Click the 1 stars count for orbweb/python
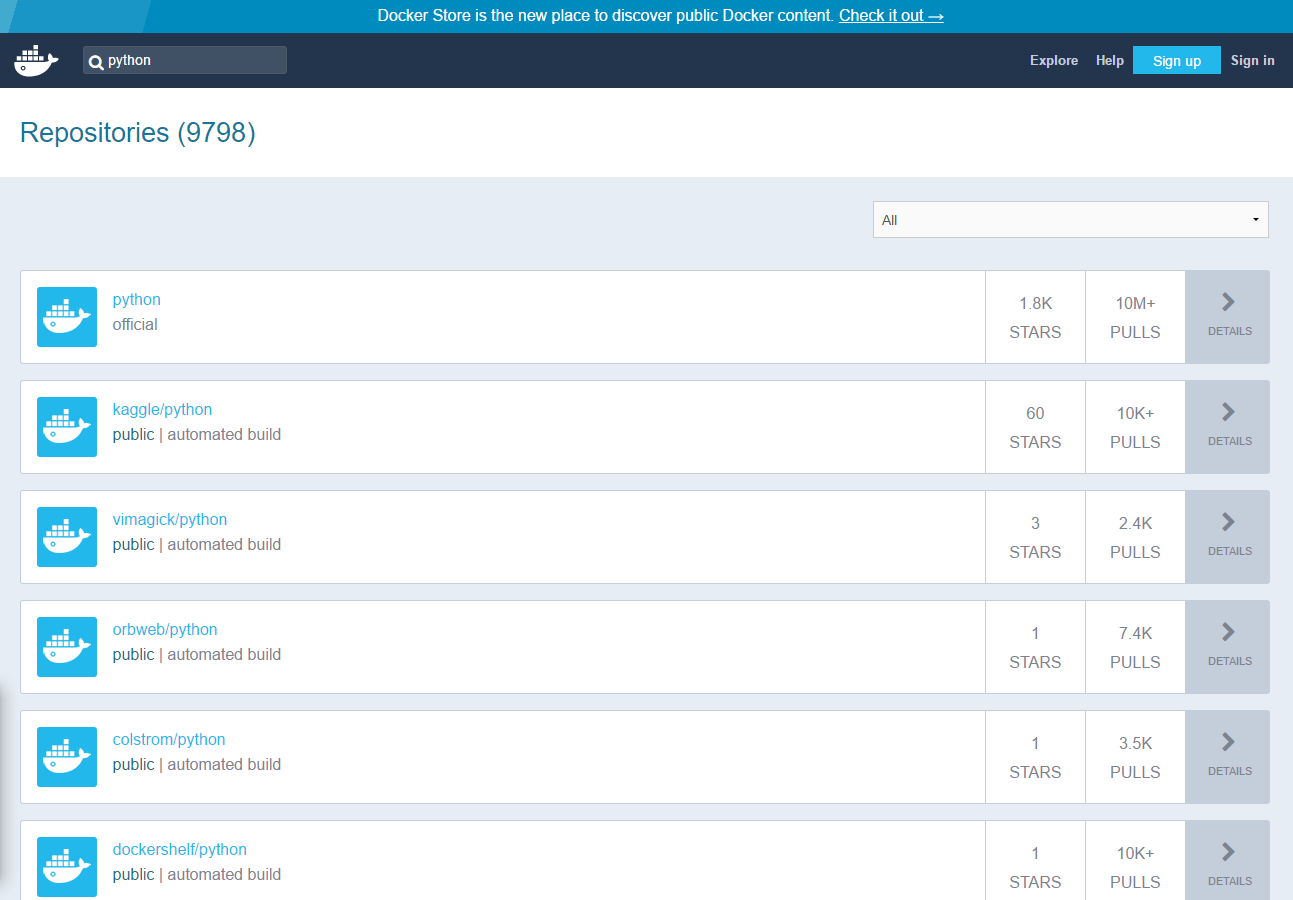The width and height of the screenshot is (1293, 900). 1035,633
